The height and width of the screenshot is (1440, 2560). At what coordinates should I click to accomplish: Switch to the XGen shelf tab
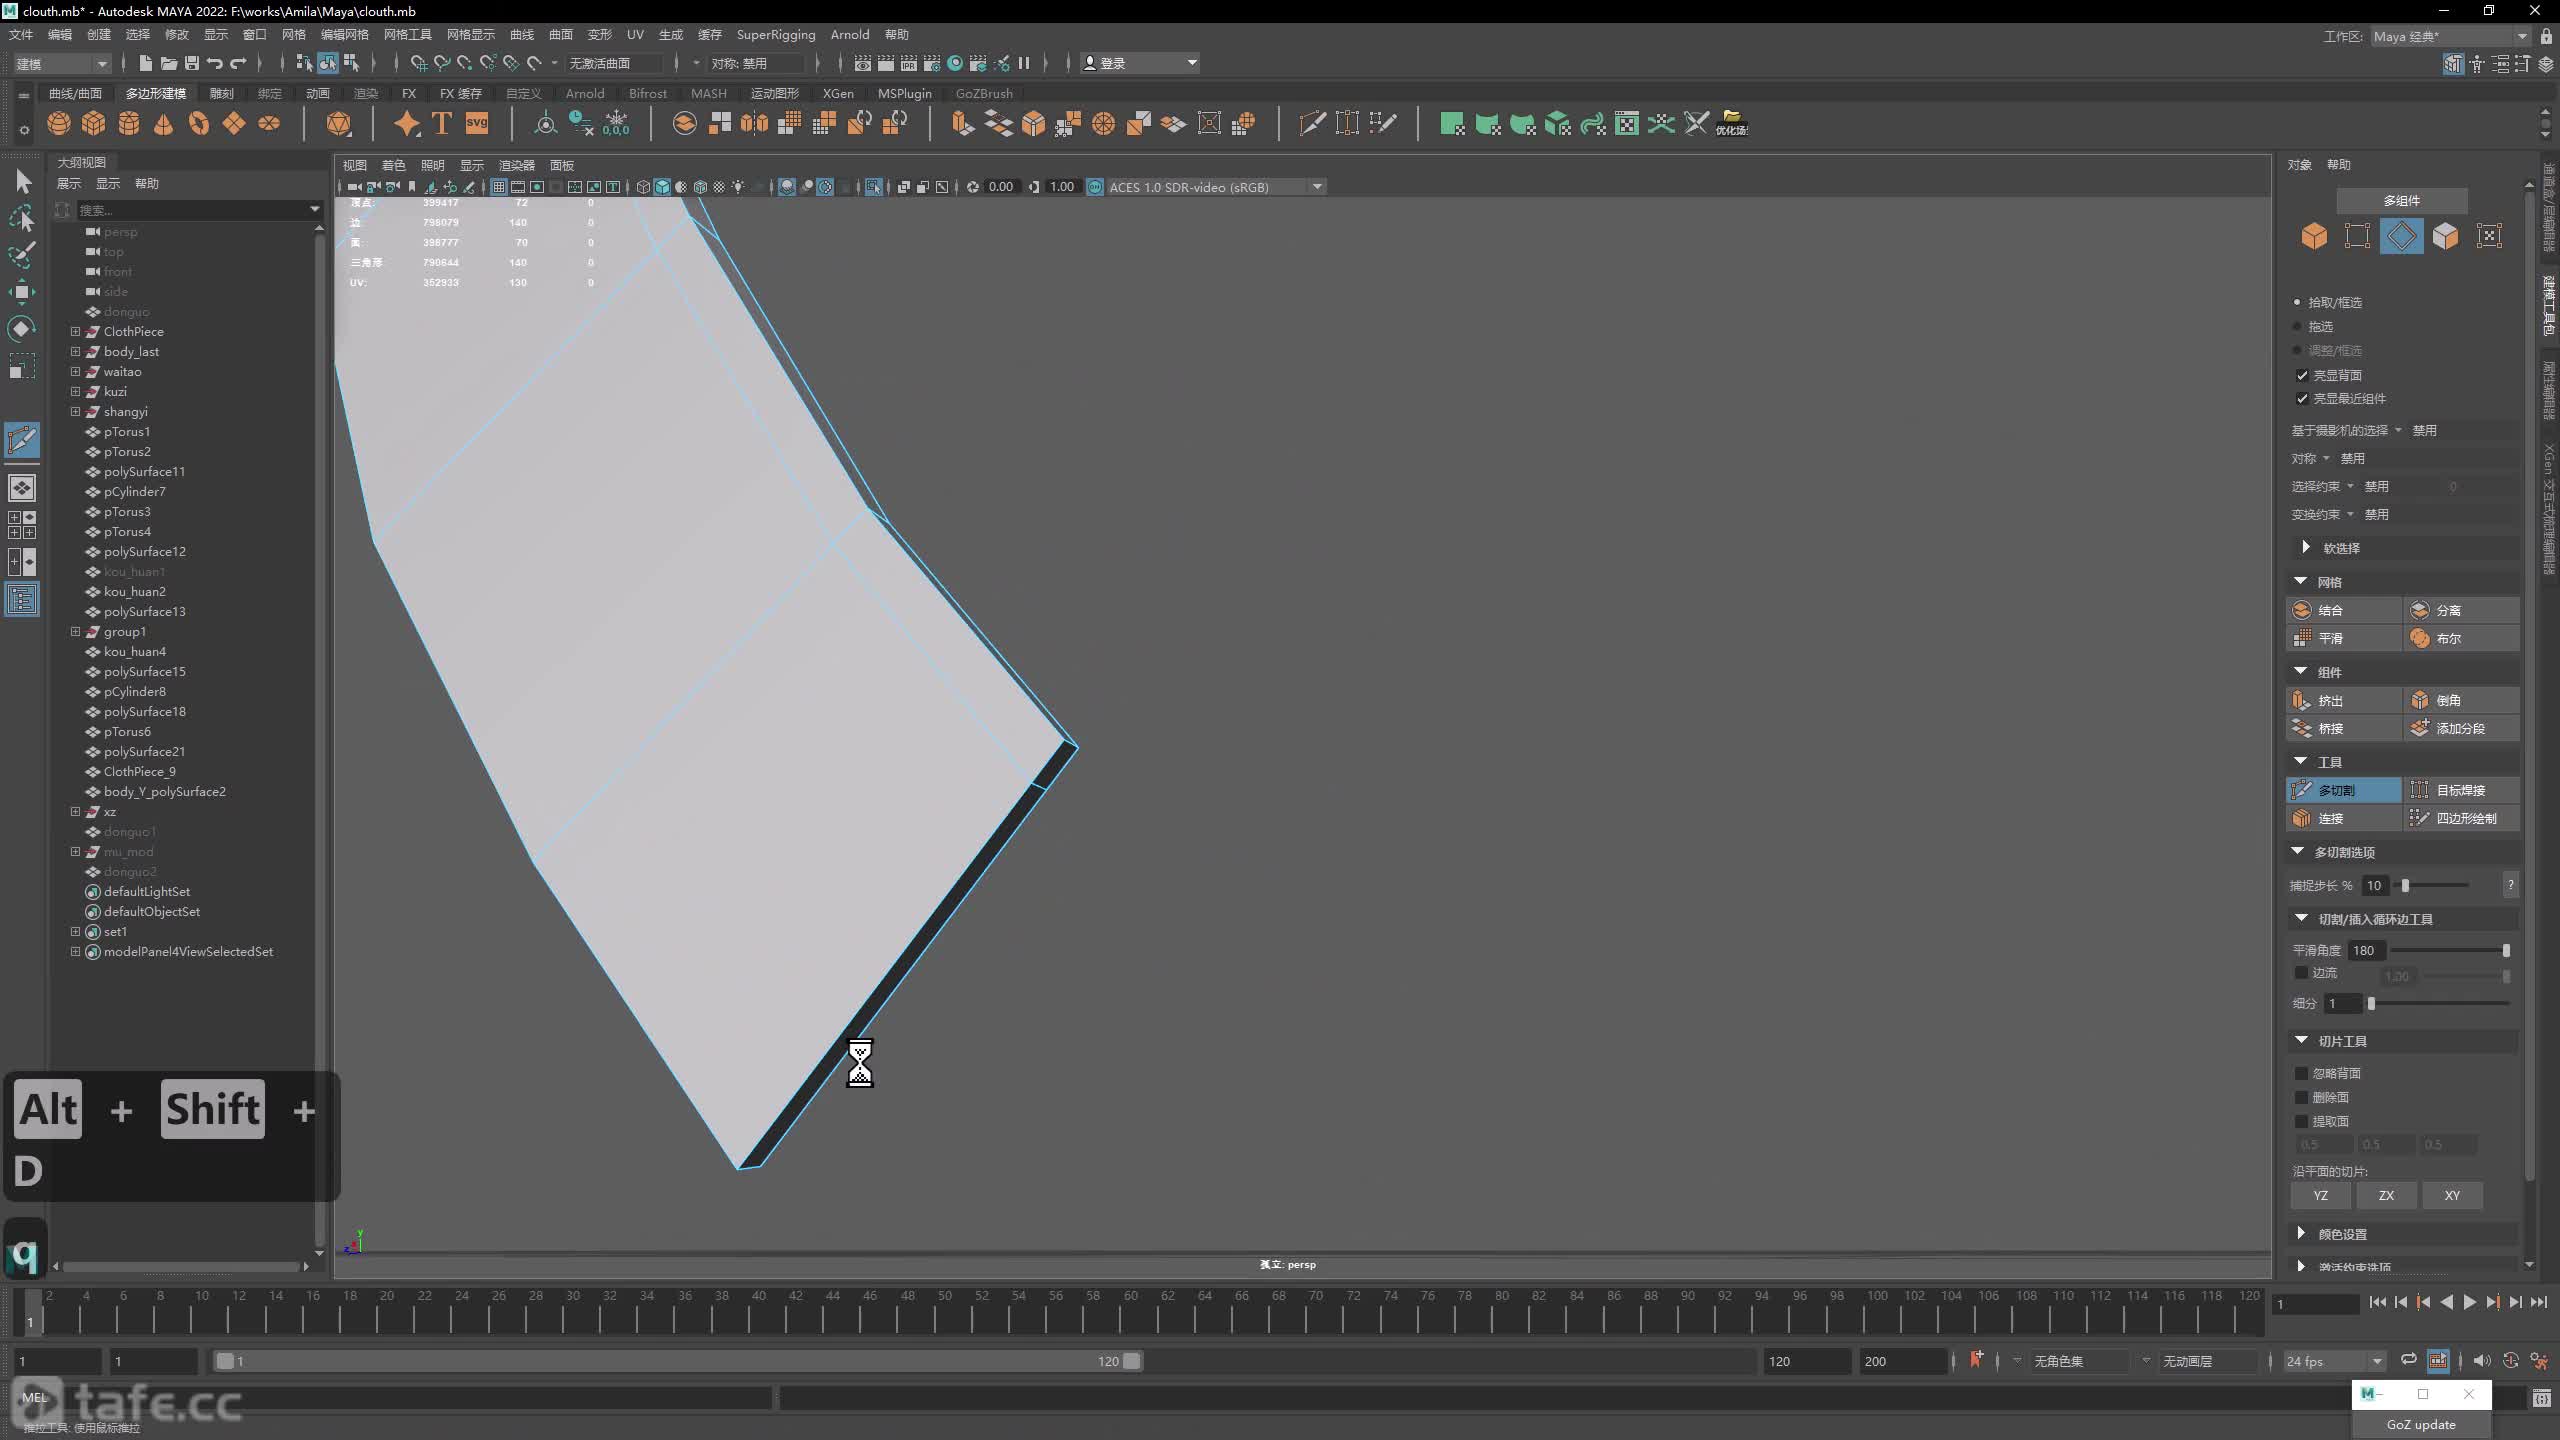(838, 93)
